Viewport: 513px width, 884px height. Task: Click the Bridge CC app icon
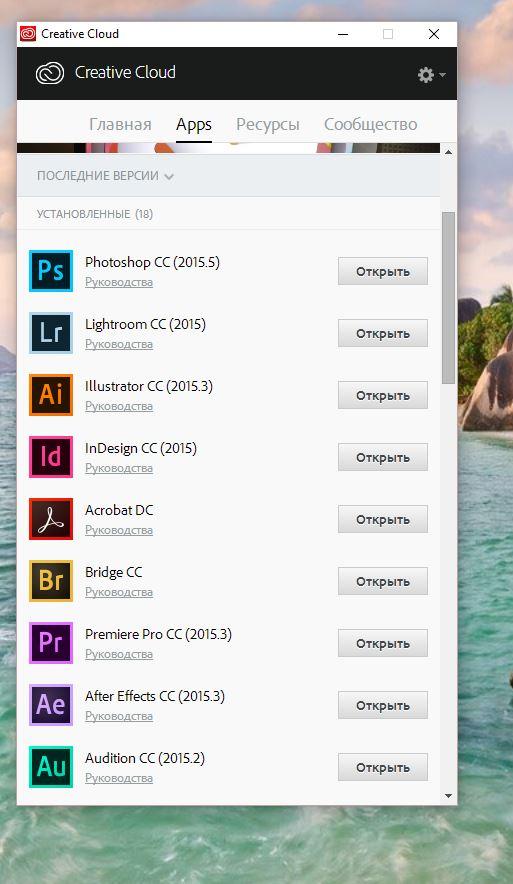coord(51,581)
